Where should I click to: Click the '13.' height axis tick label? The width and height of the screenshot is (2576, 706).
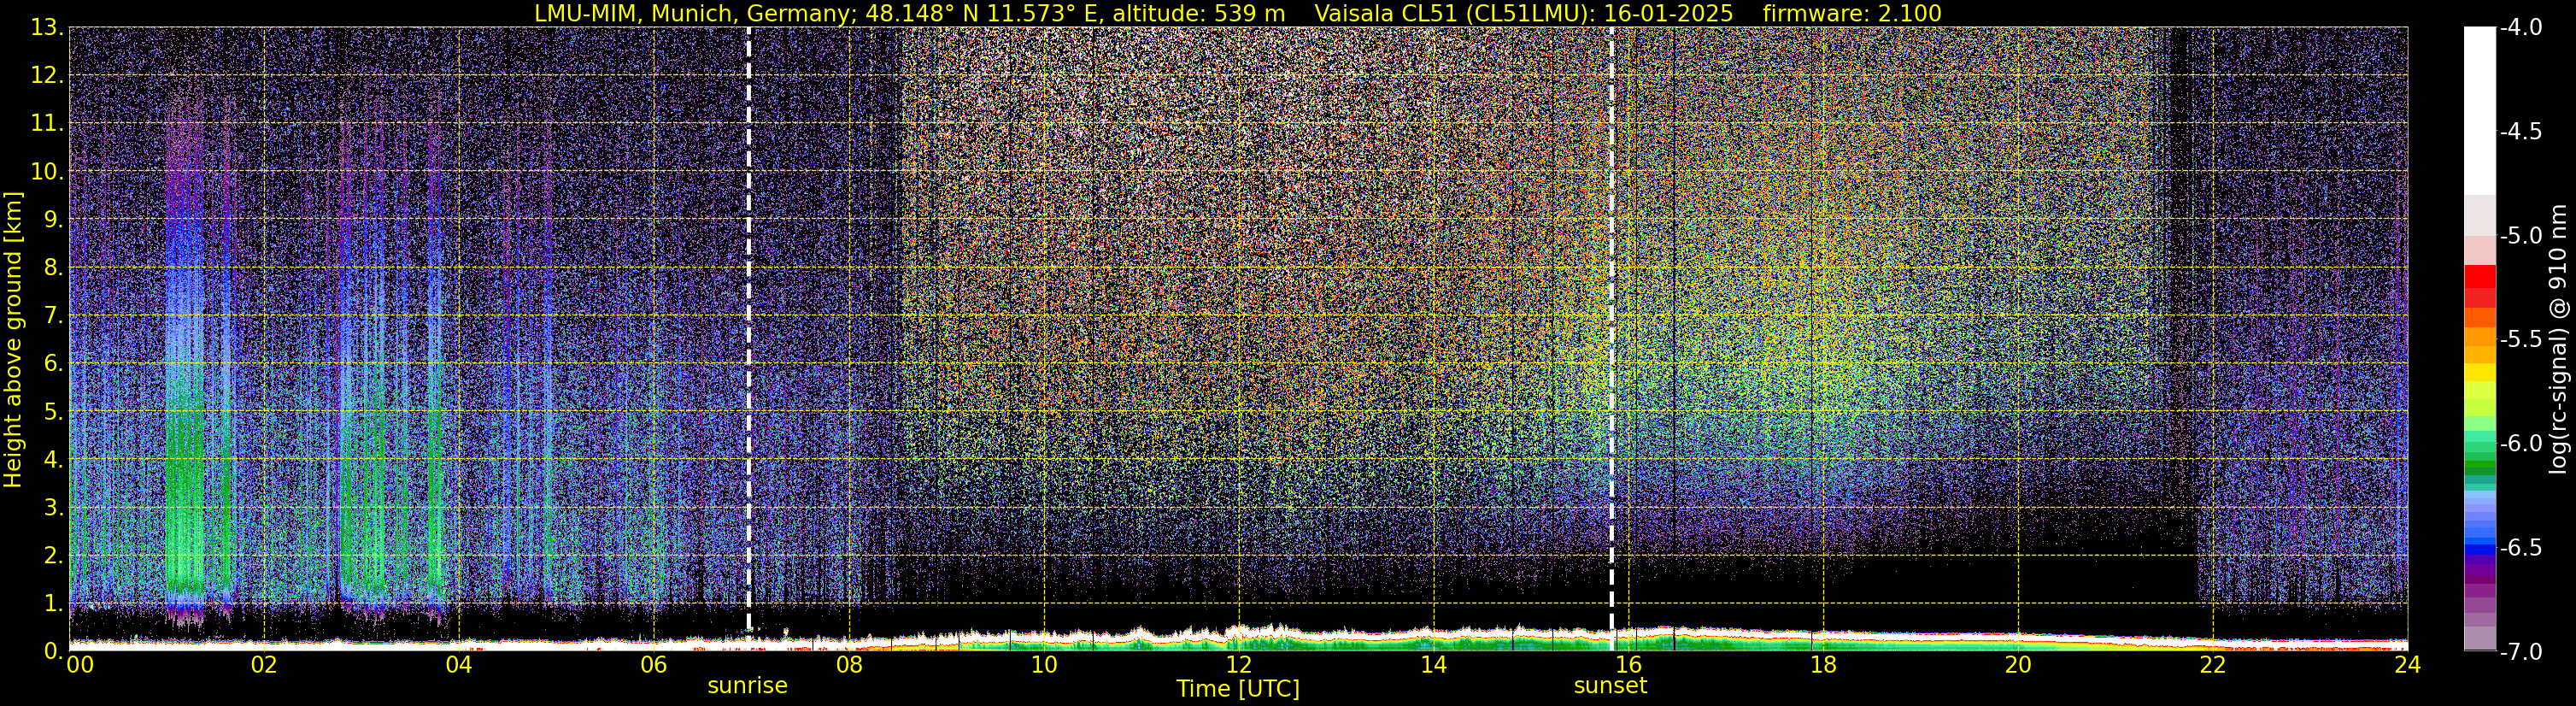[x=47, y=28]
